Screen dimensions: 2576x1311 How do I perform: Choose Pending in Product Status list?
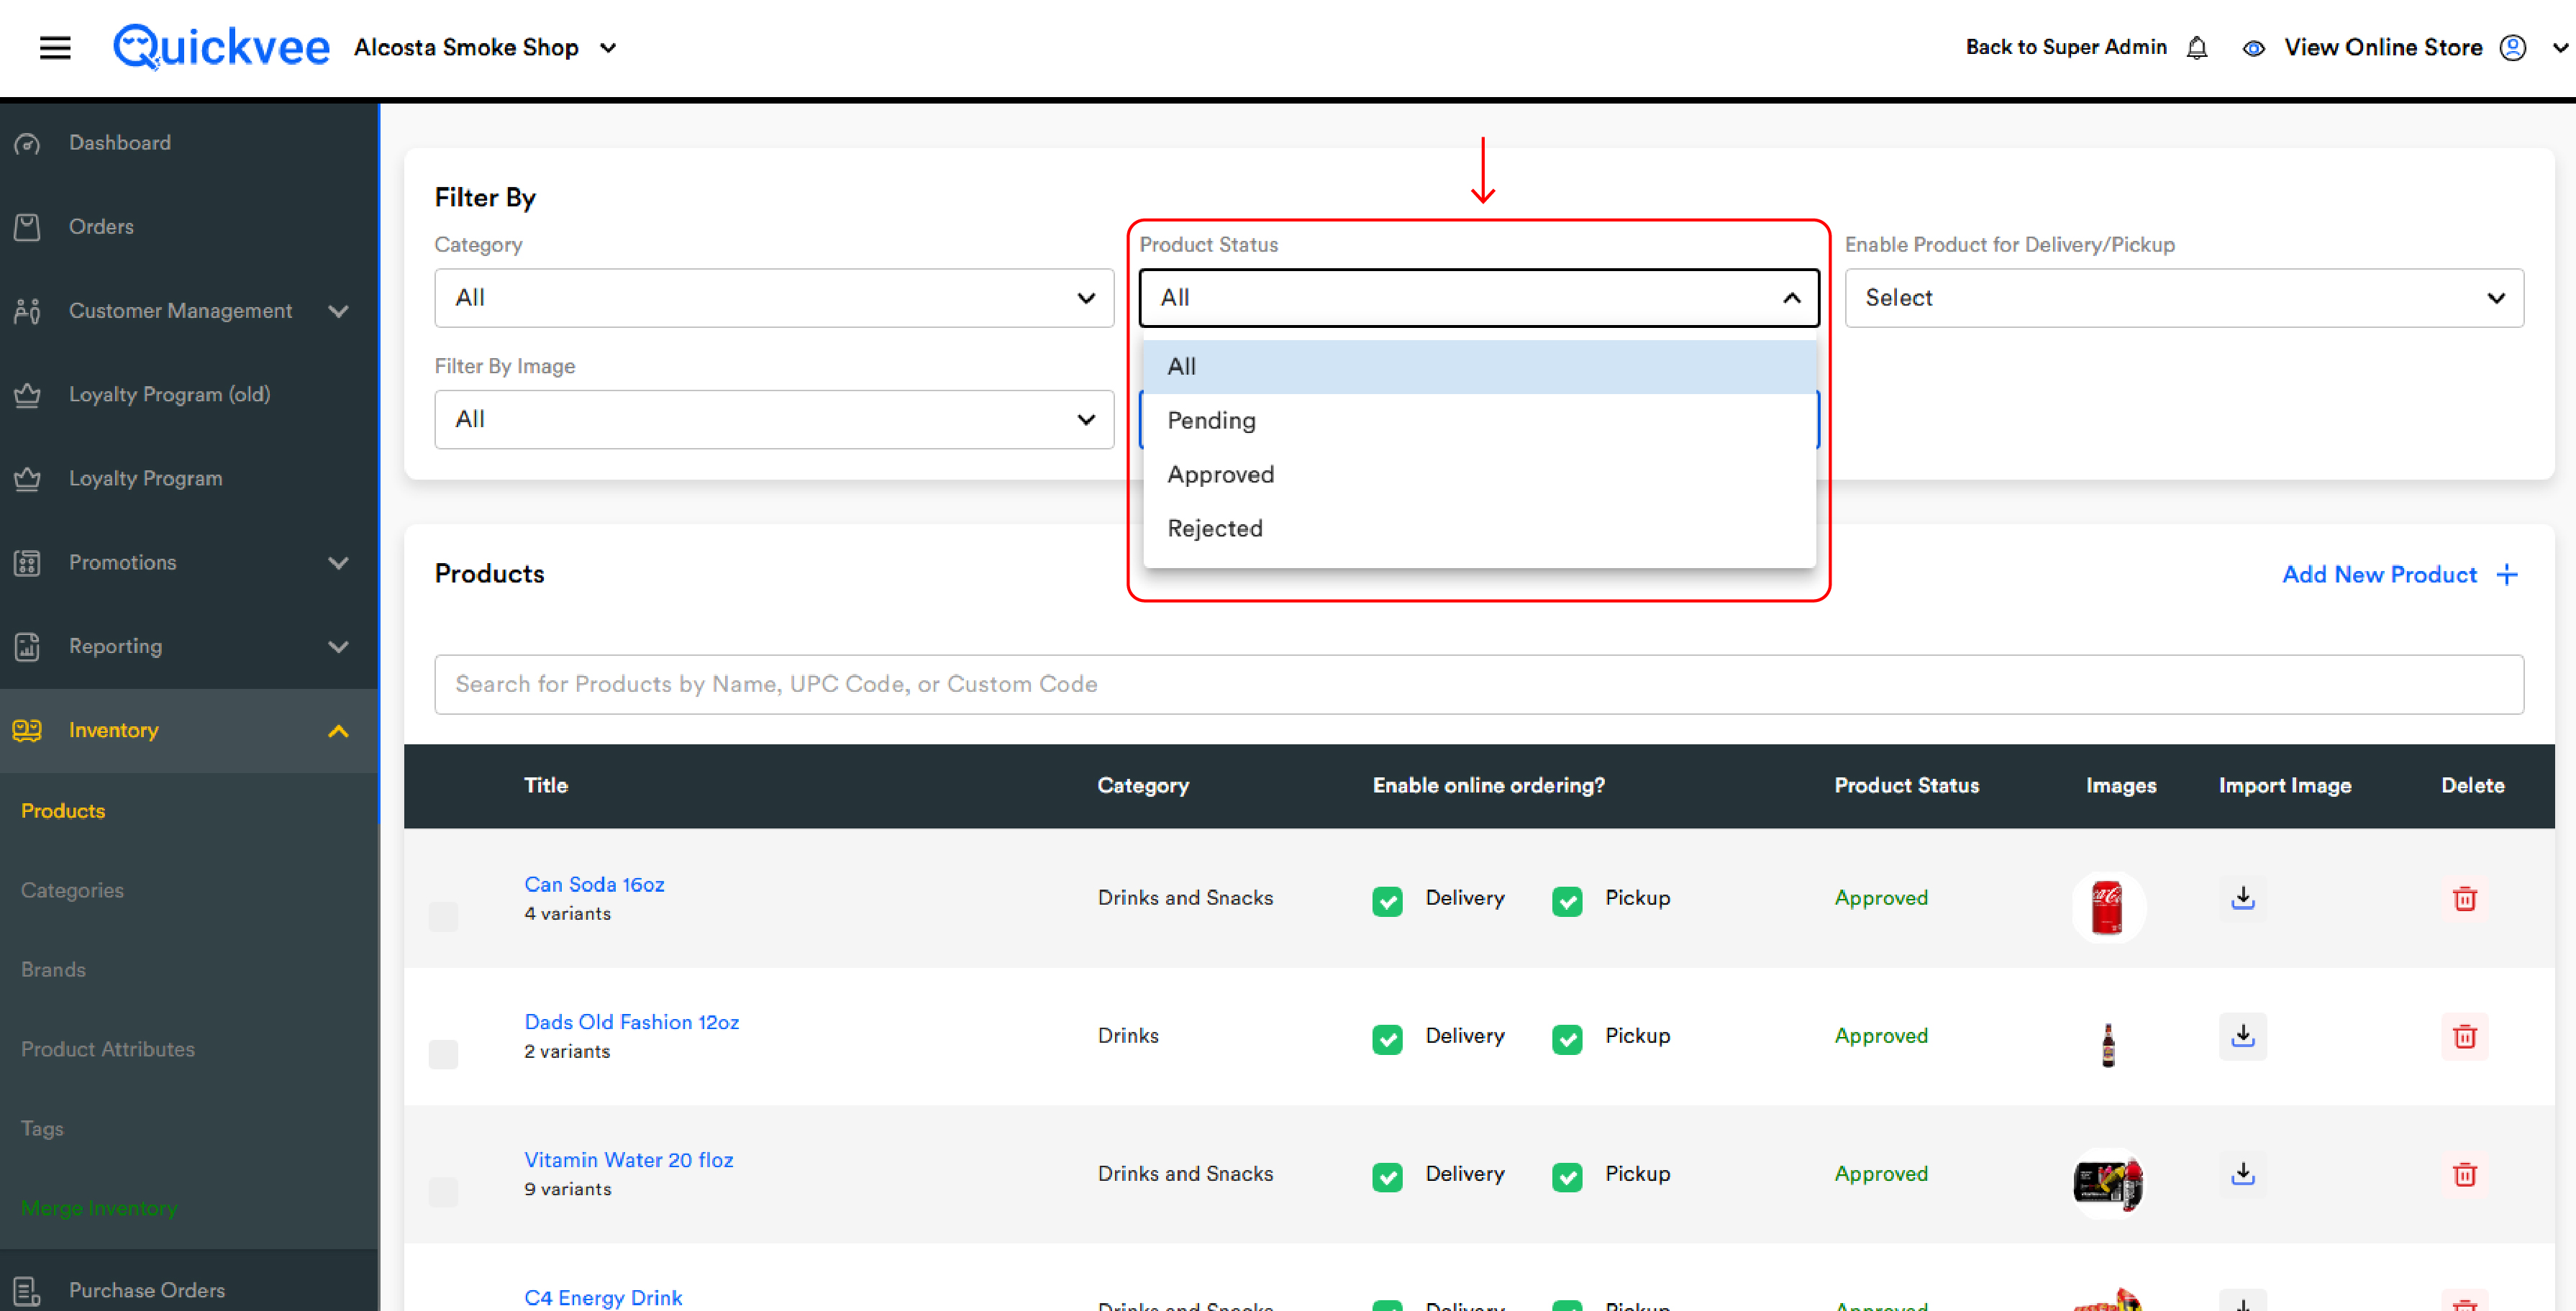(1479, 421)
